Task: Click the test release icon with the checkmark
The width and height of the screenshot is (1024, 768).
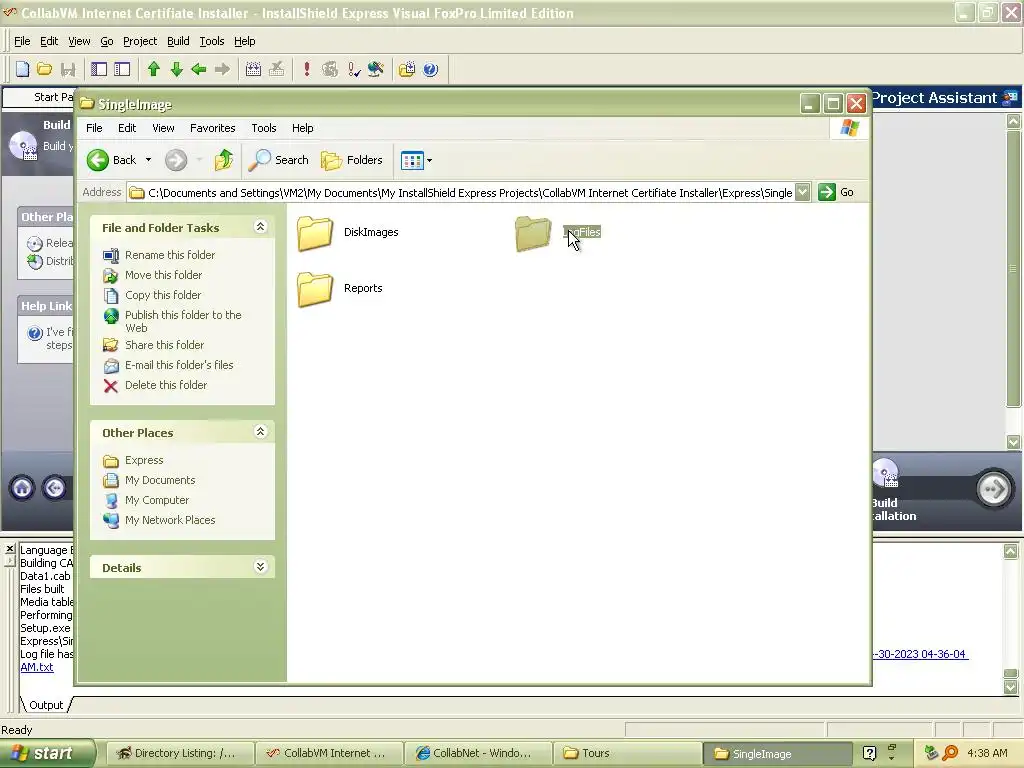Action: tap(353, 69)
